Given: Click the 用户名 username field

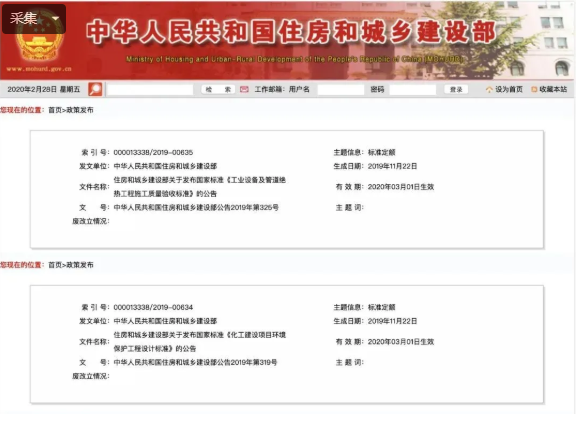Looking at the screenshot, I should coord(341,89).
